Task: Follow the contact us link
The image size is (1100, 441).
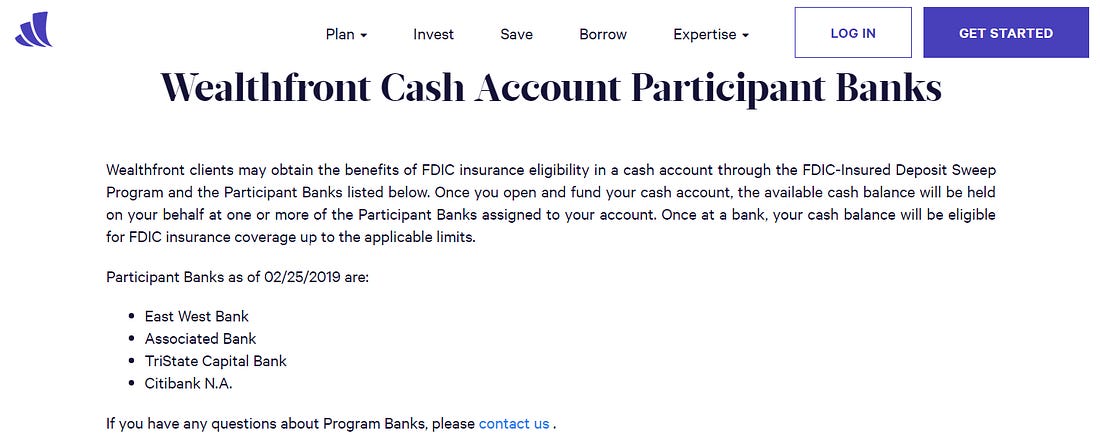Action: coord(514,423)
